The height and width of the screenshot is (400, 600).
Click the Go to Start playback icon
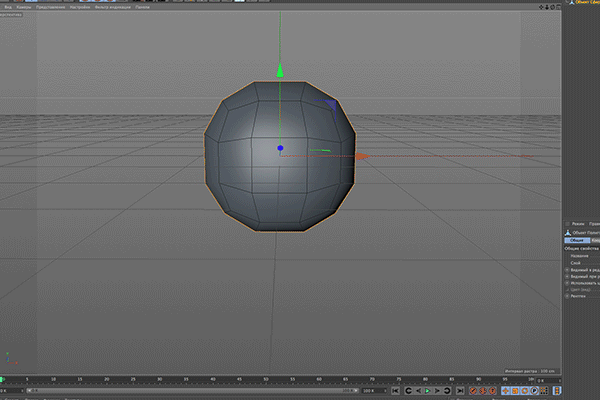tap(397, 390)
